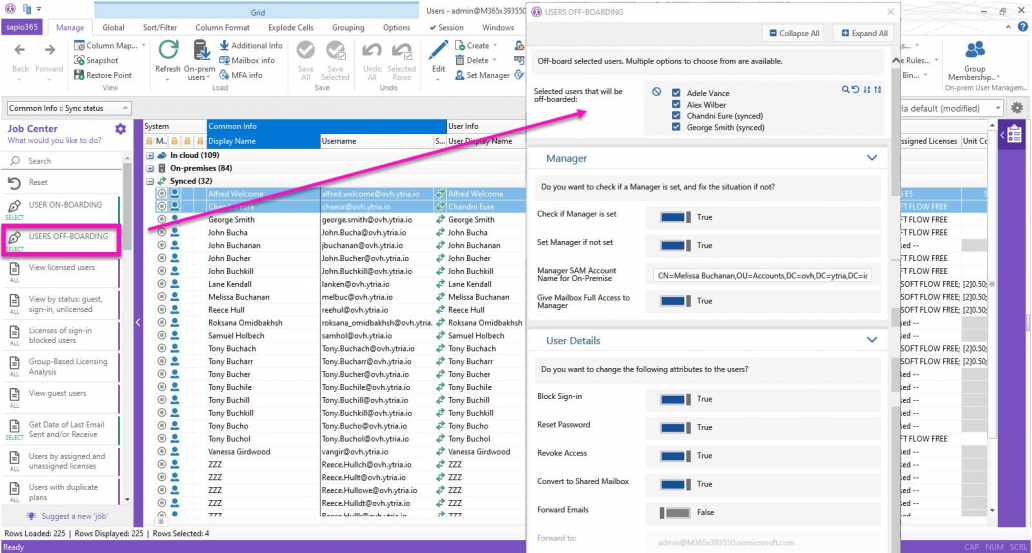The width and height of the screenshot is (1032, 553).
Task: Click search magnifier in selected users list
Action: pos(845,90)
